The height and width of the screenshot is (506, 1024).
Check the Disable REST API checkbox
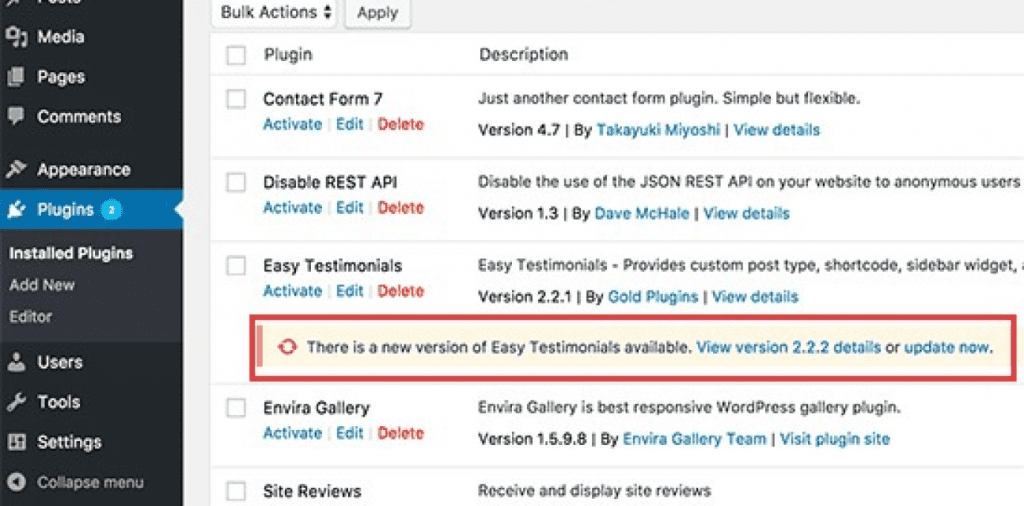click(236, 183)
